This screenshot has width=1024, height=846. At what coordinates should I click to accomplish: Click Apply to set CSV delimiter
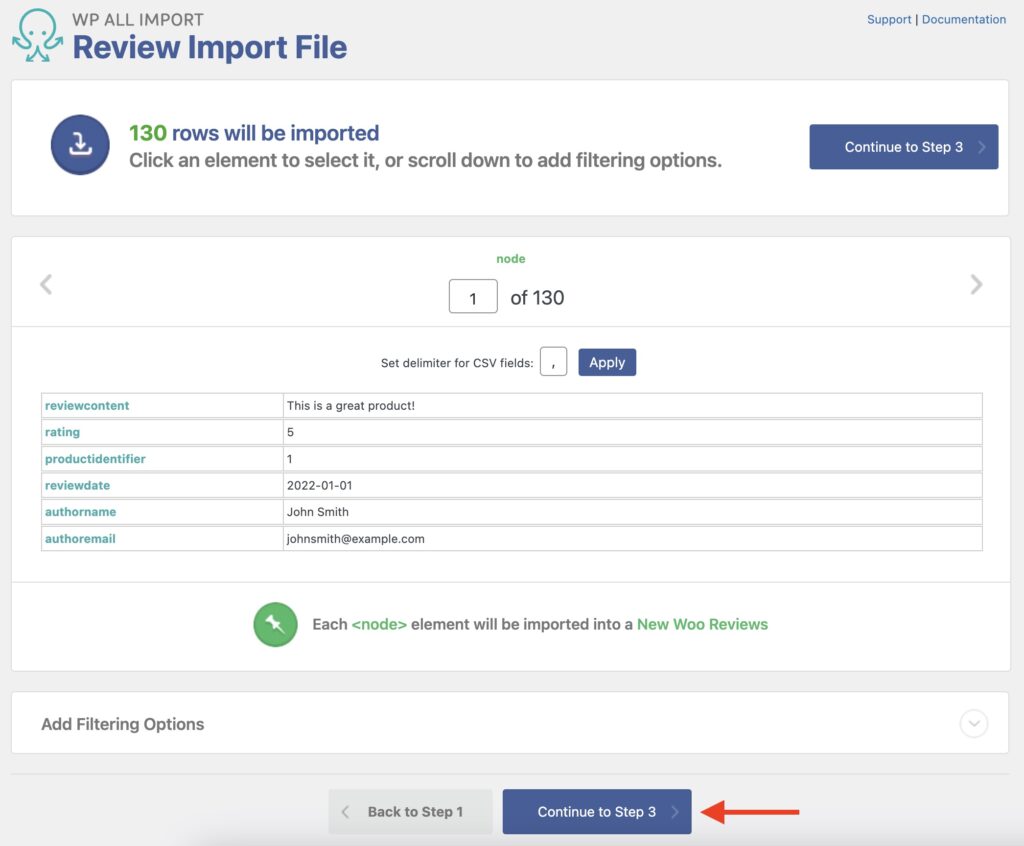tap(607, 362)
